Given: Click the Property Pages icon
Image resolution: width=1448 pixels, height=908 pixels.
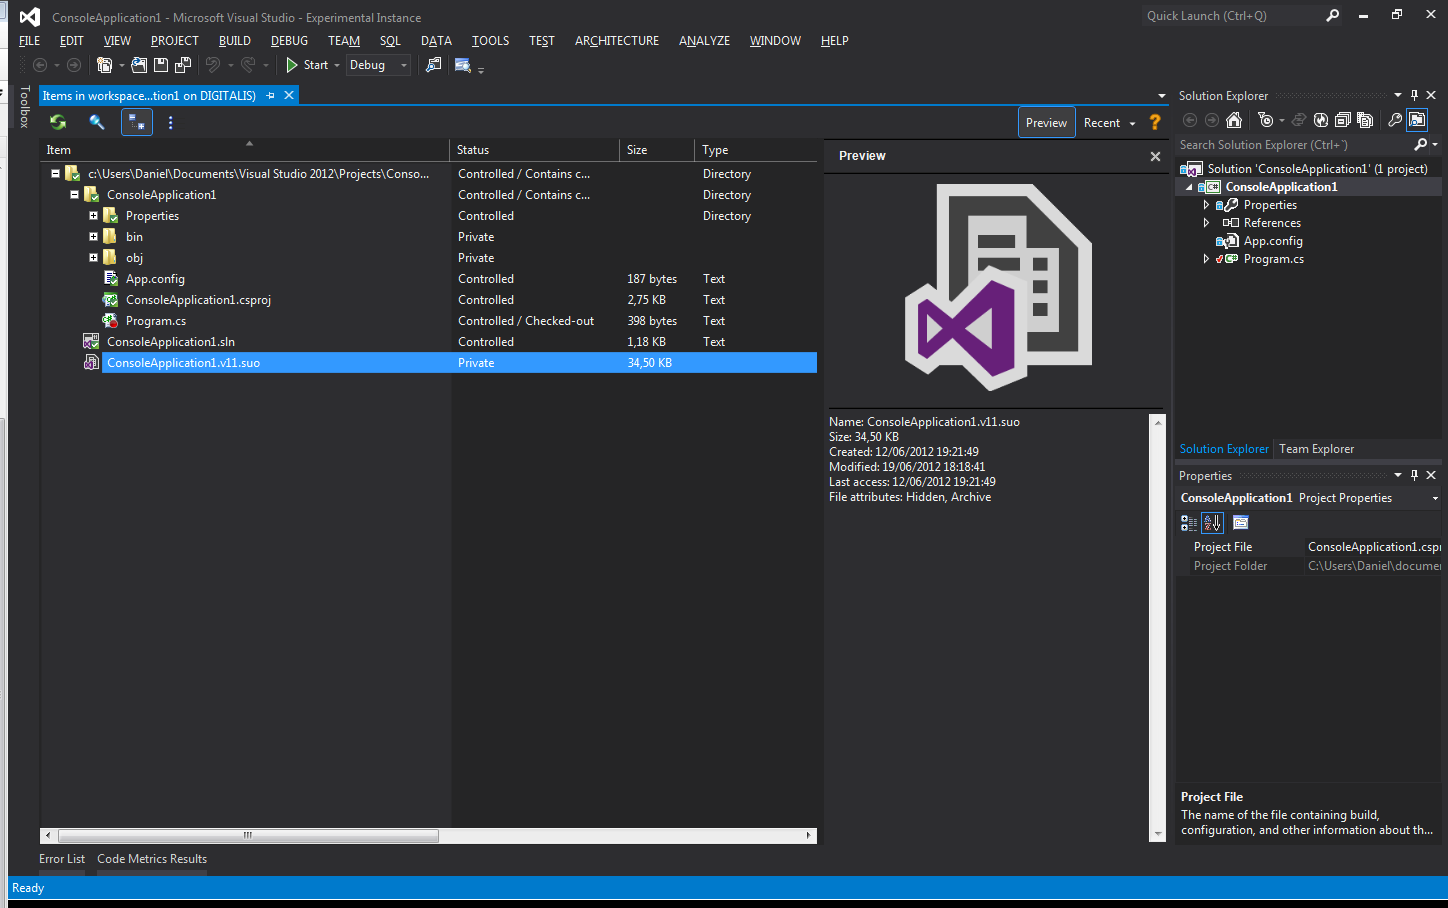Looking at the screenshot, I should pos(1241,522).
